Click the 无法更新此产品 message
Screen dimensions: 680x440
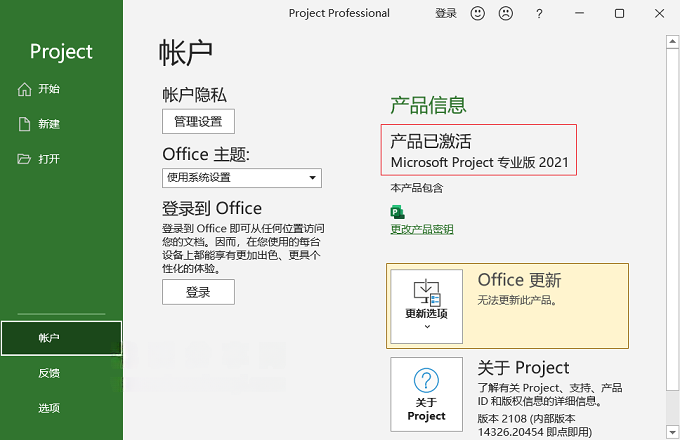pos(517,300)
